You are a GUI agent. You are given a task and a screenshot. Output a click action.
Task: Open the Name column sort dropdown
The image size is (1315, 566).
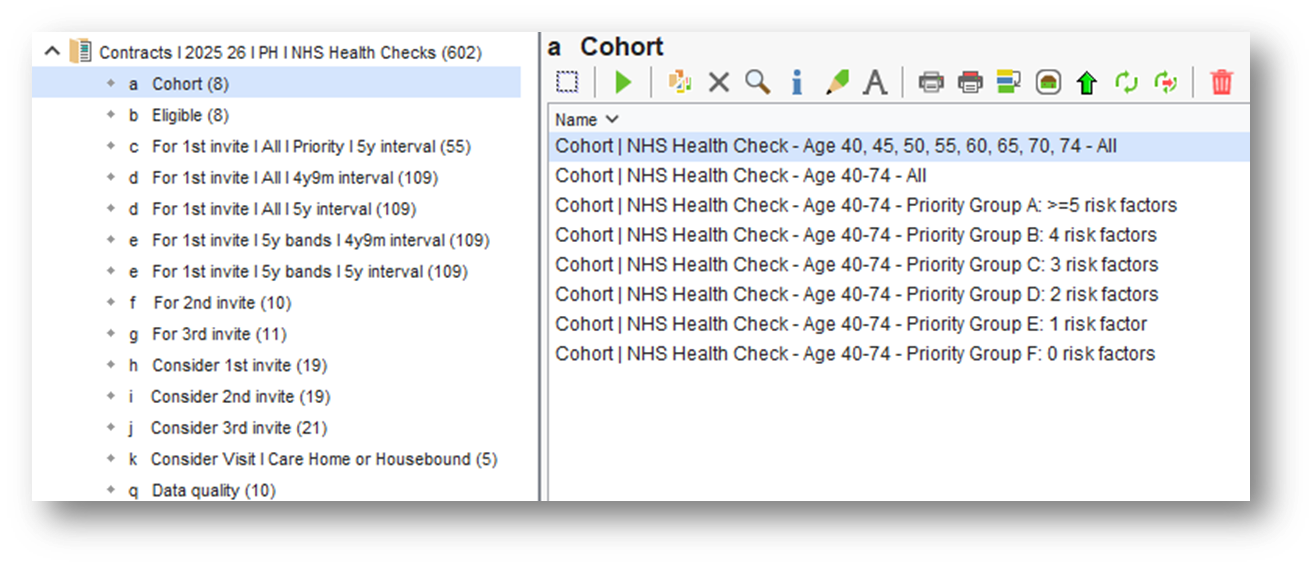(x=612, y=120)
